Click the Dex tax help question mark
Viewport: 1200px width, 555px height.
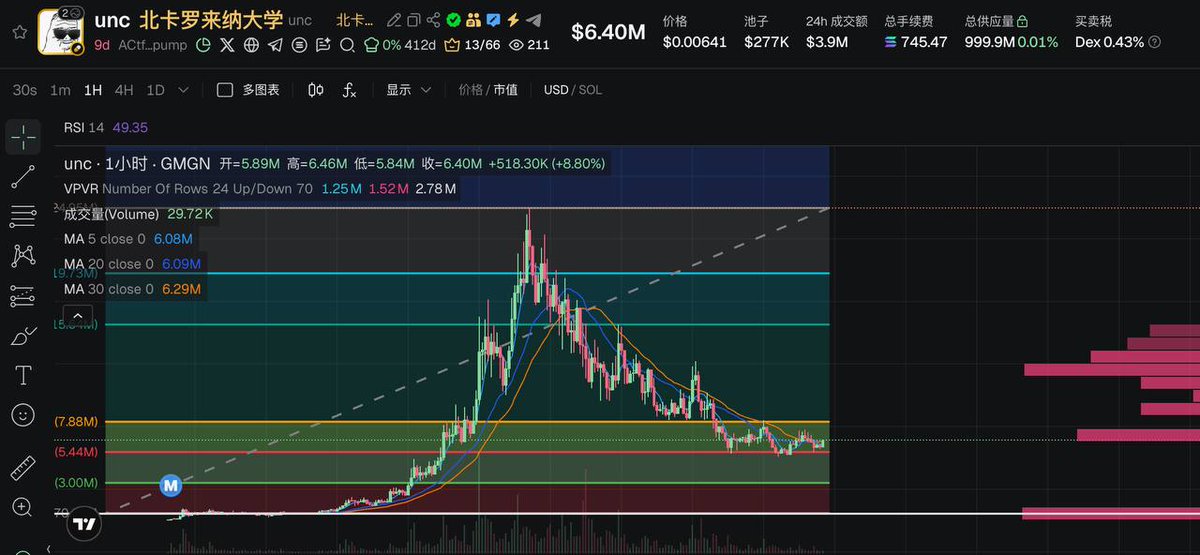click(1156, 42)
